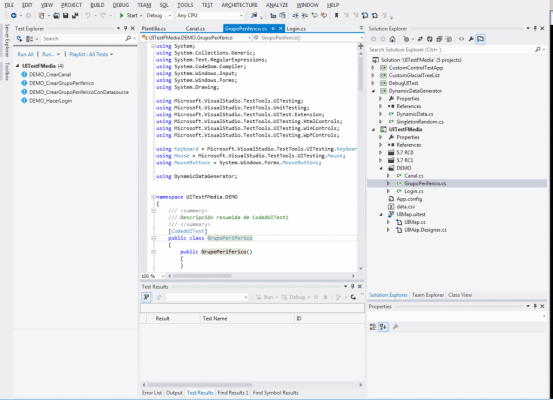553x400 pixels.
Task: Click the Save All icon
Action: 75,16
